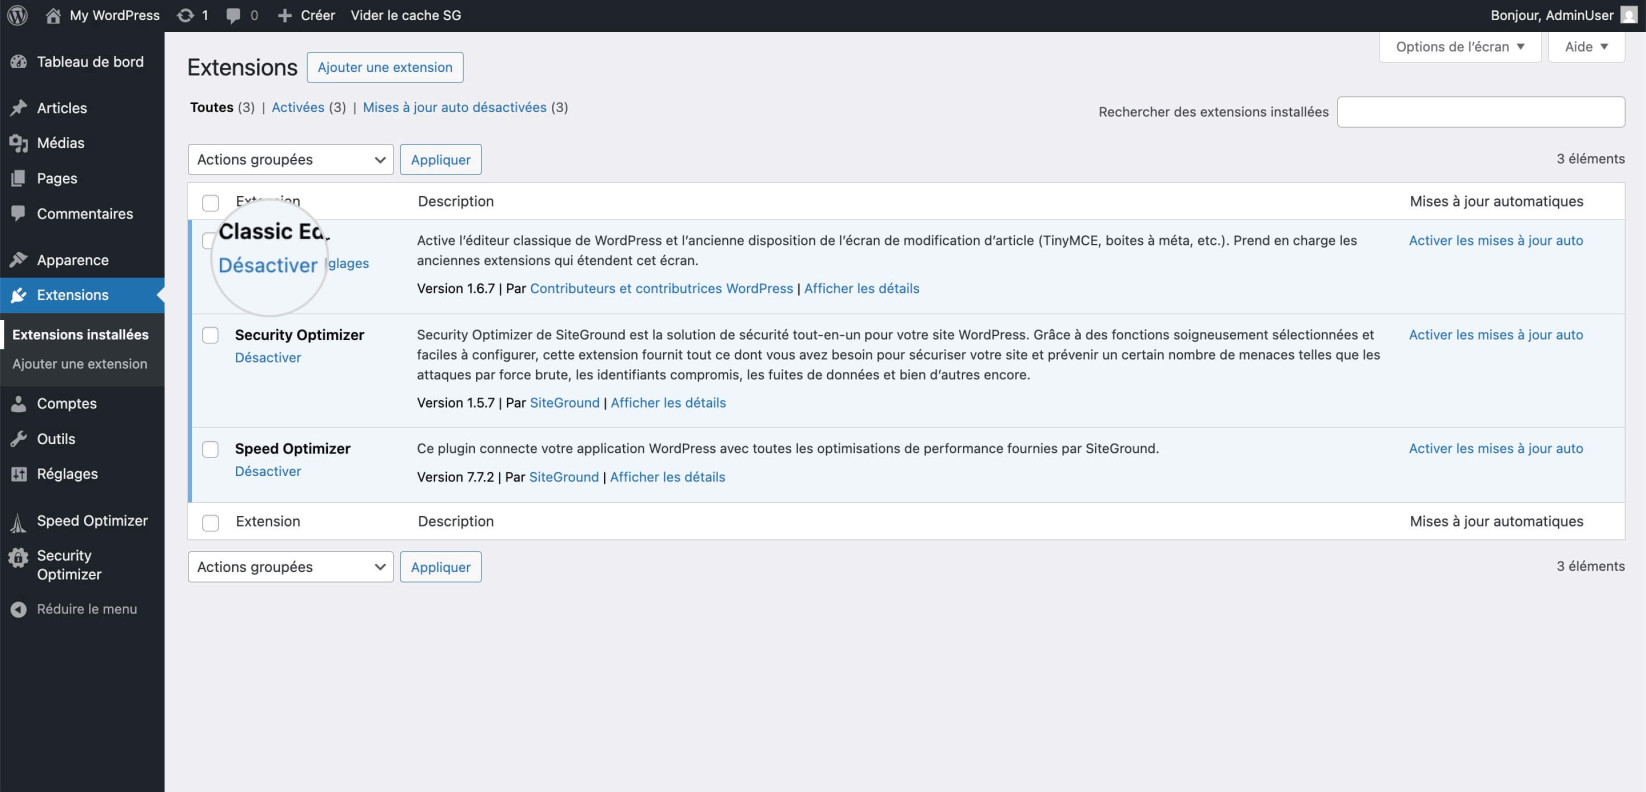Click the Speed Optimizer rocket icon in sidebar
Screen dimensions: 1646x792
pos(18,522)
